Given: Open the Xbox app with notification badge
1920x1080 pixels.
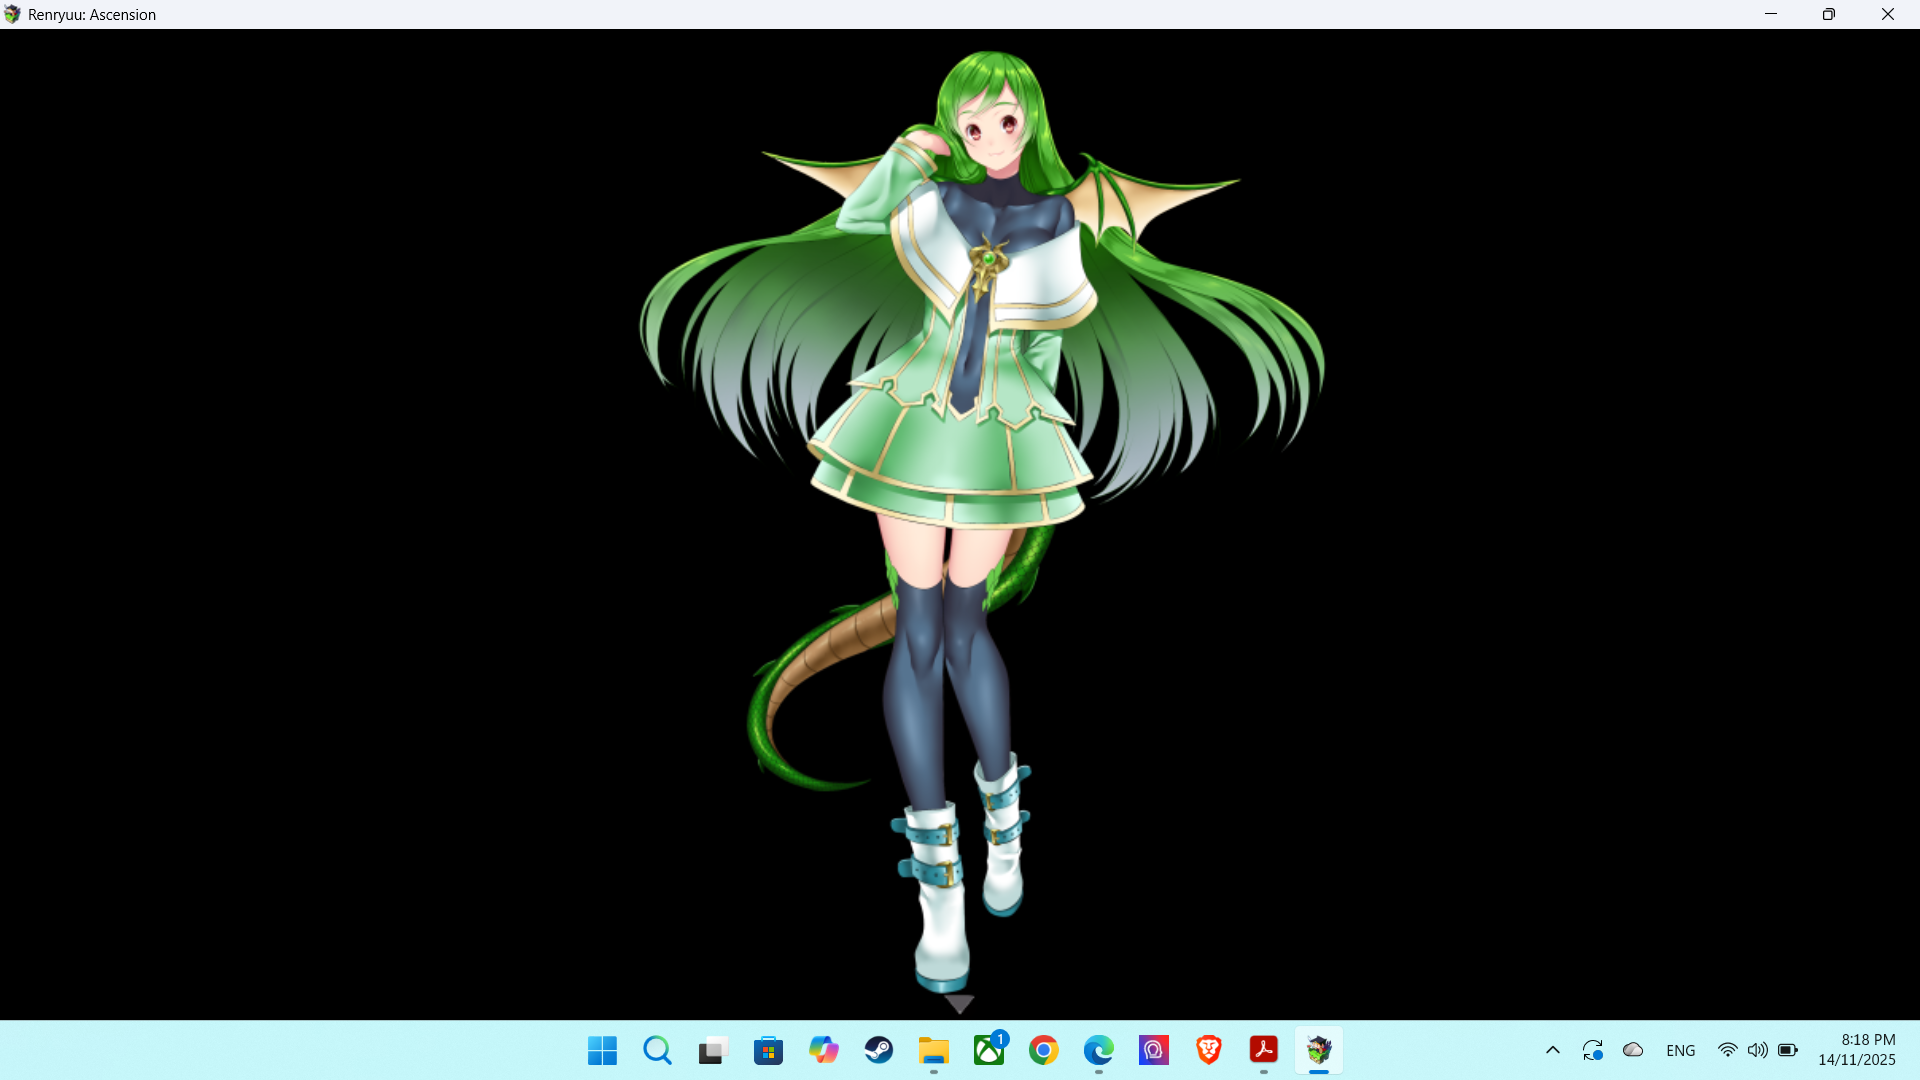Looking at the screenshot, I should point(989,1050).
